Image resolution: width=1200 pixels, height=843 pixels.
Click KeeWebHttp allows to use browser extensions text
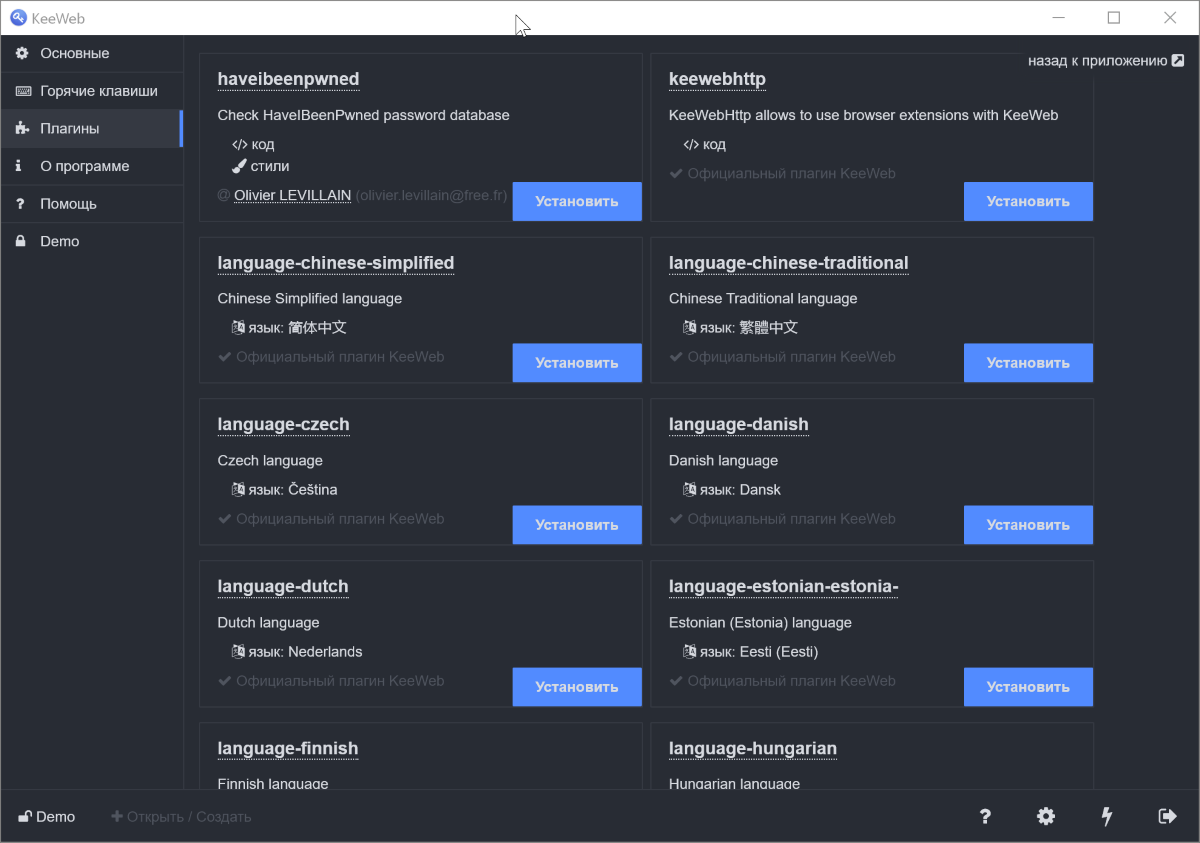tap(863, 115)
